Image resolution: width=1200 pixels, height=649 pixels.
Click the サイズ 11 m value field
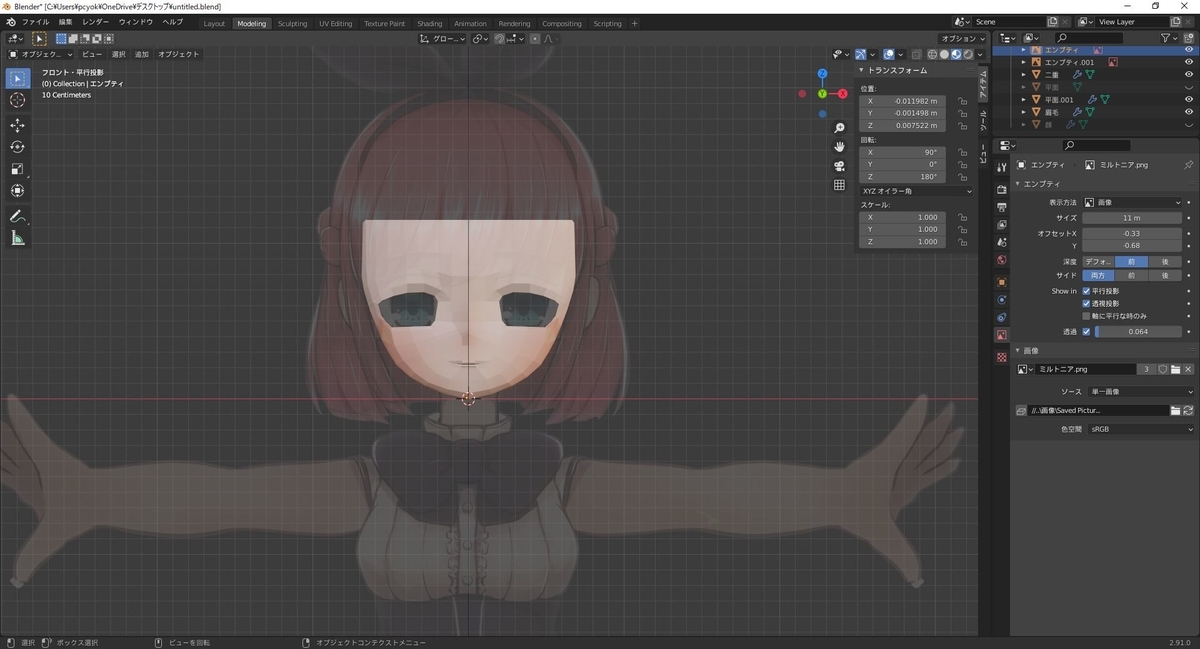click(1133, 217)
